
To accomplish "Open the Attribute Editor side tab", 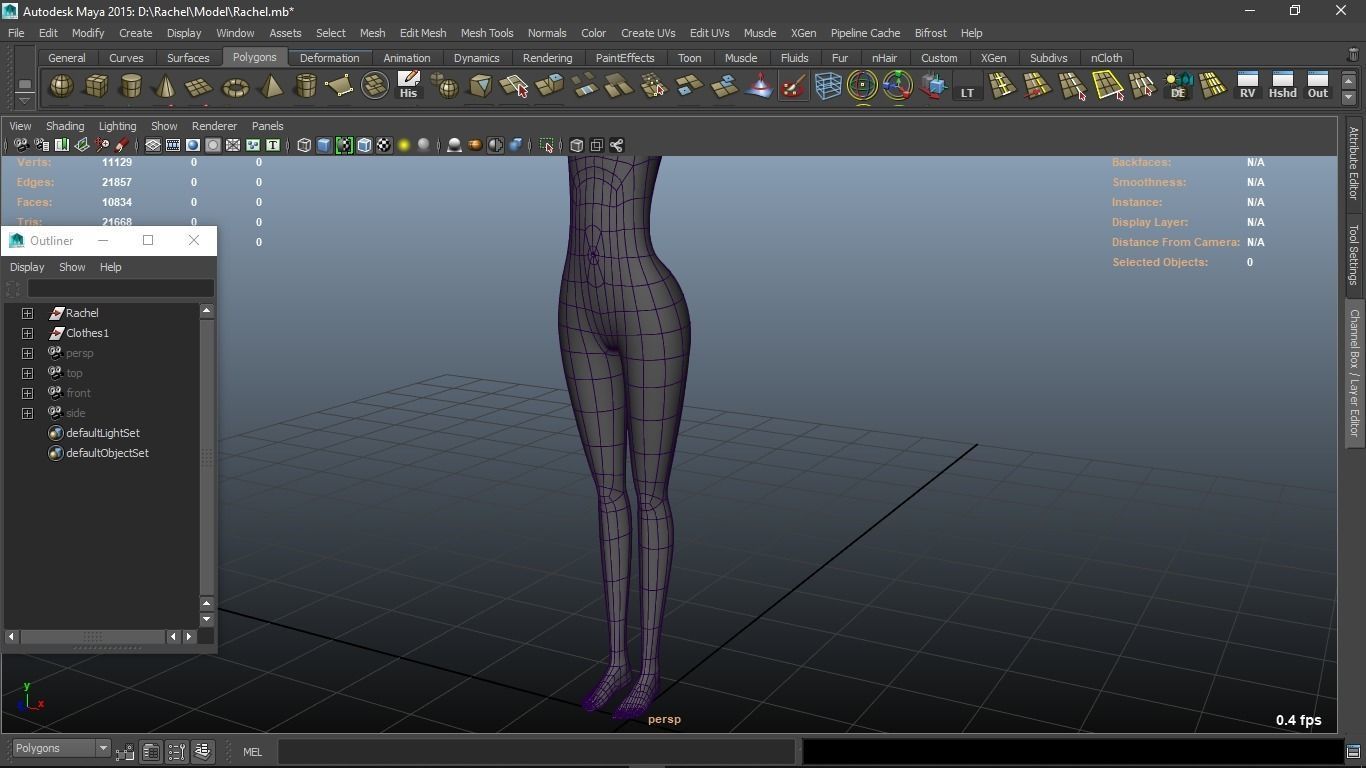I will (1354, 163).
